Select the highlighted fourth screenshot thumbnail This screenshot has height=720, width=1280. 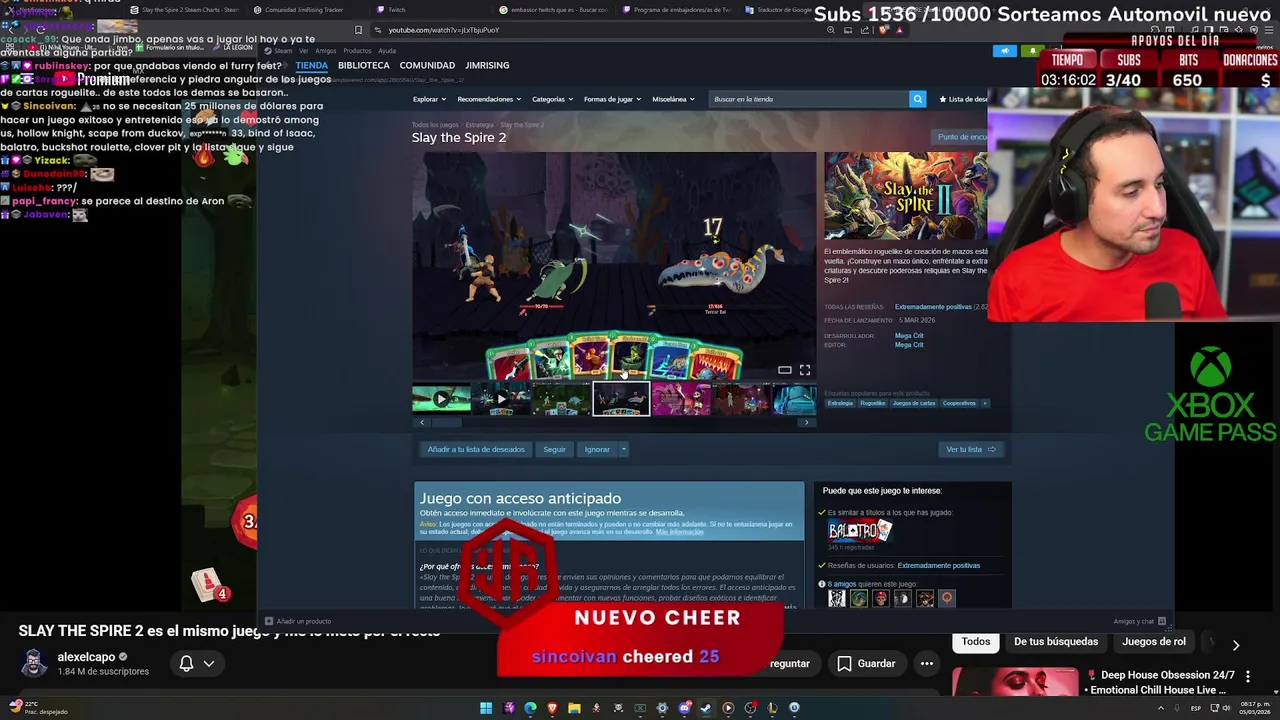pyautogui.click(x=621, y=399)
